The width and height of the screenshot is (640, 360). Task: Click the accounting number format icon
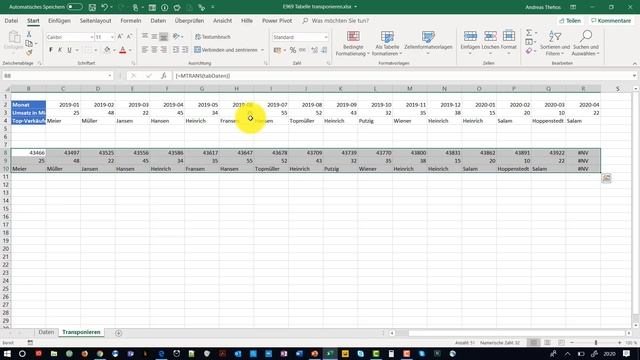tap(278, 50)
